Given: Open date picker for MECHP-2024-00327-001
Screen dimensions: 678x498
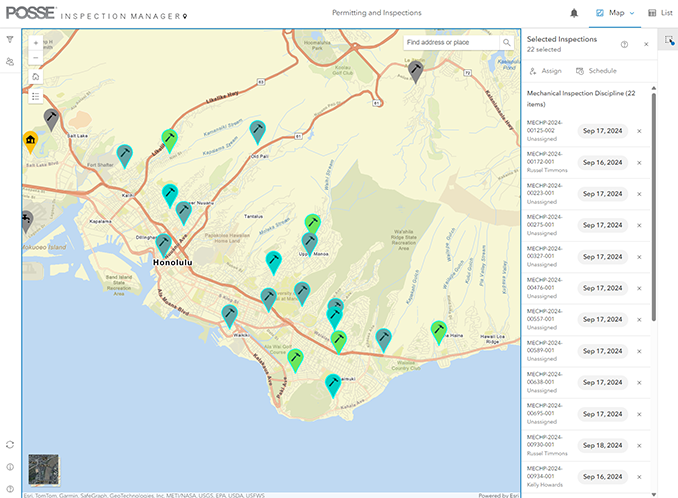Looking at the screenshot, I should (x=602, y=257).
